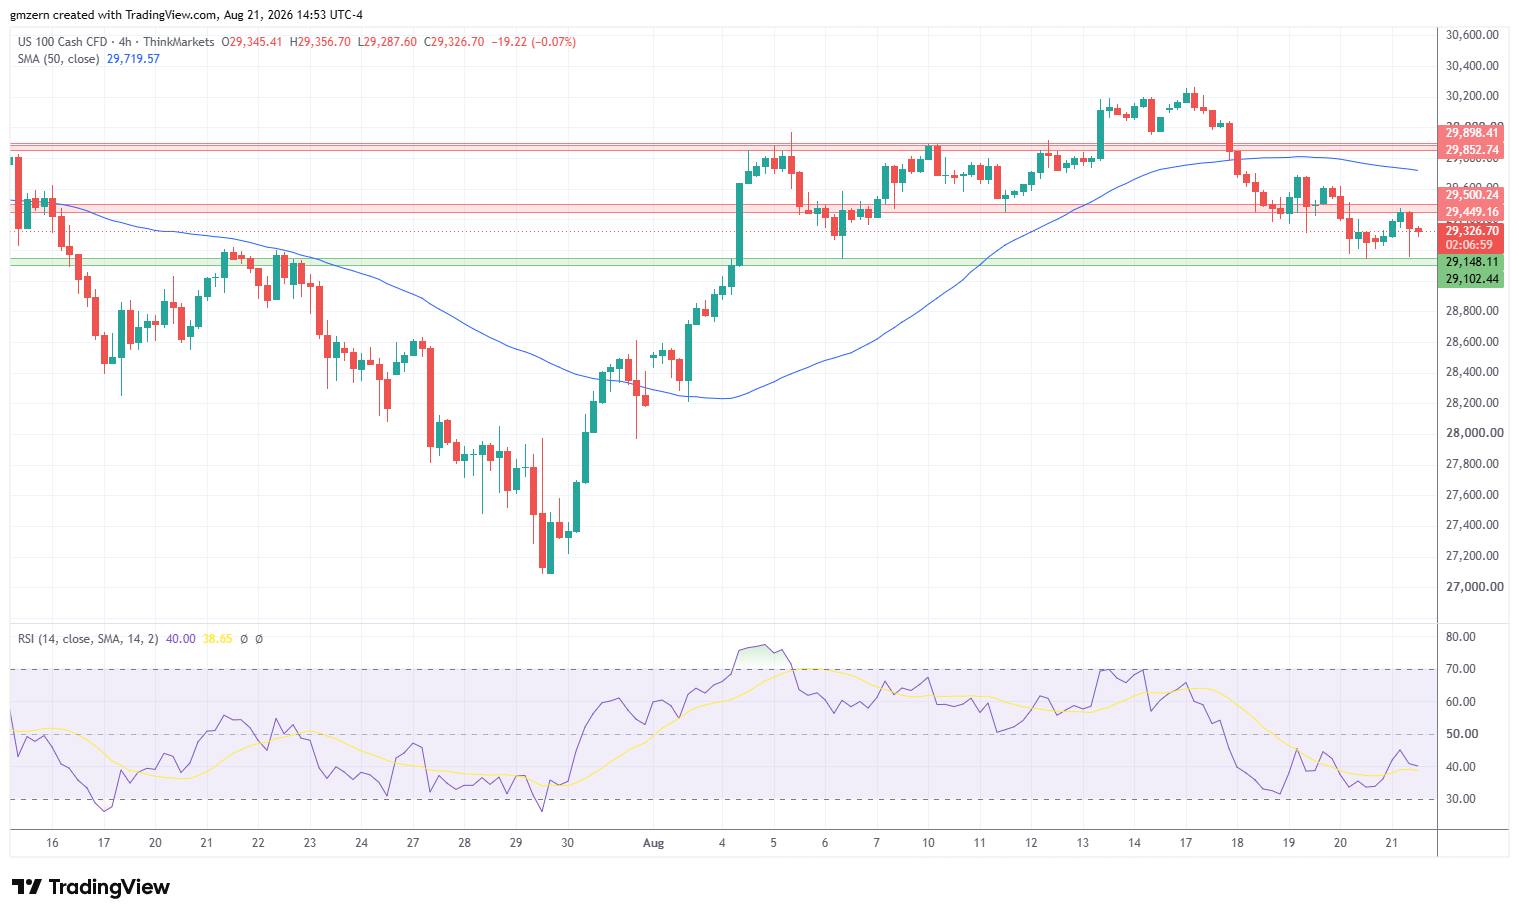Click date 13 on the time axis
This screenshot has height=917, width=1519.
[x=1082, y=843]
